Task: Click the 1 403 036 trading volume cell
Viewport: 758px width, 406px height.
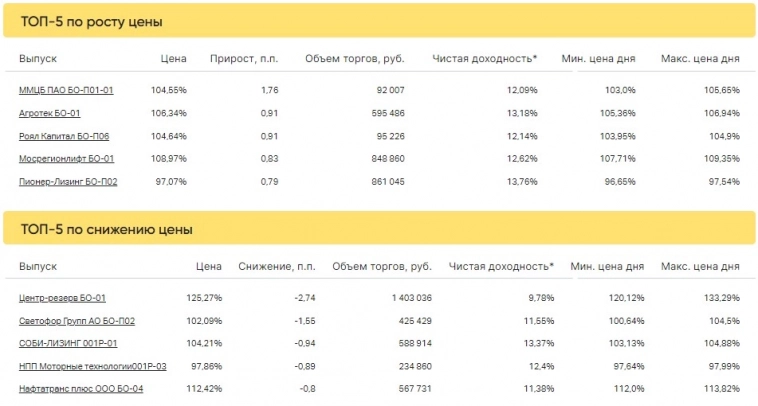Action: (405, 298)
